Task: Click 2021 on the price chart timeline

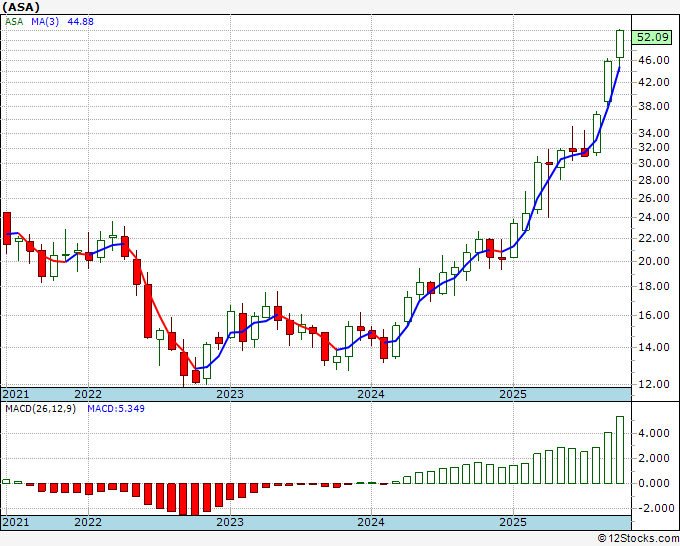Action: point(16,394)
